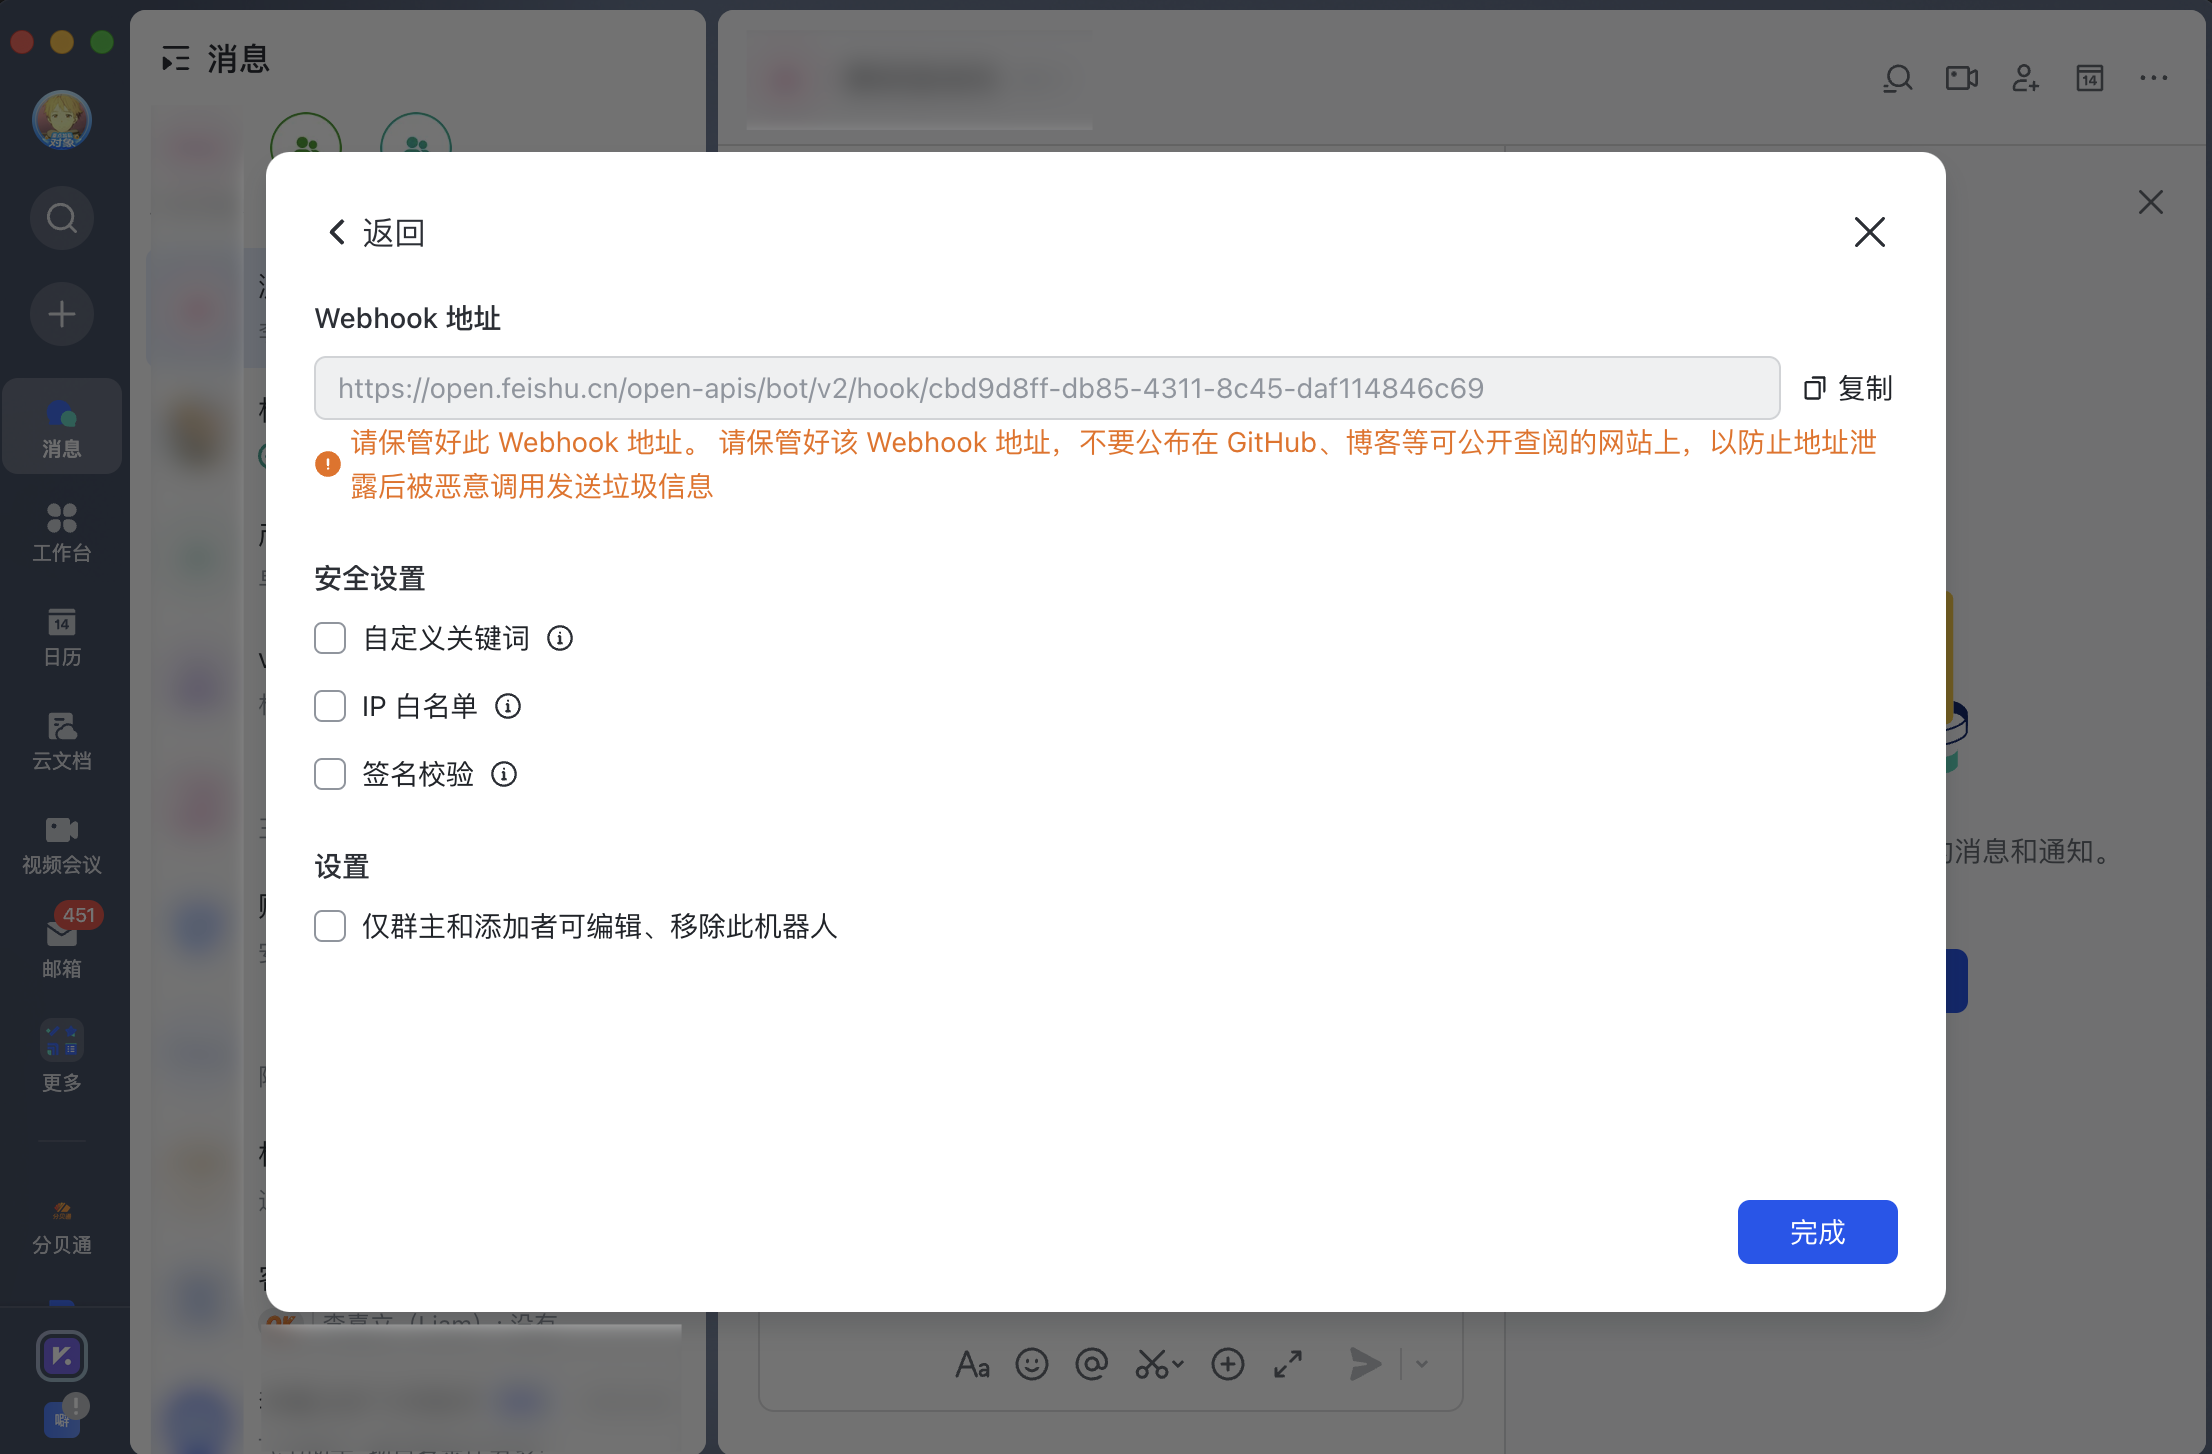Click the scissors/cut icon in chat toolbar
2212x1454 pixels.
tap(1159, 1362)
